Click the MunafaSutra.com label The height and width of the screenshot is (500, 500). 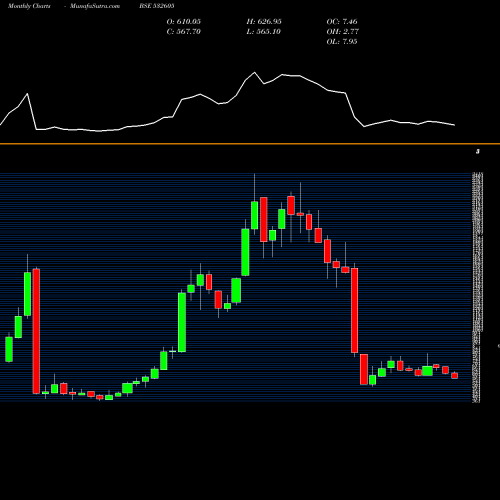[95, 6]
